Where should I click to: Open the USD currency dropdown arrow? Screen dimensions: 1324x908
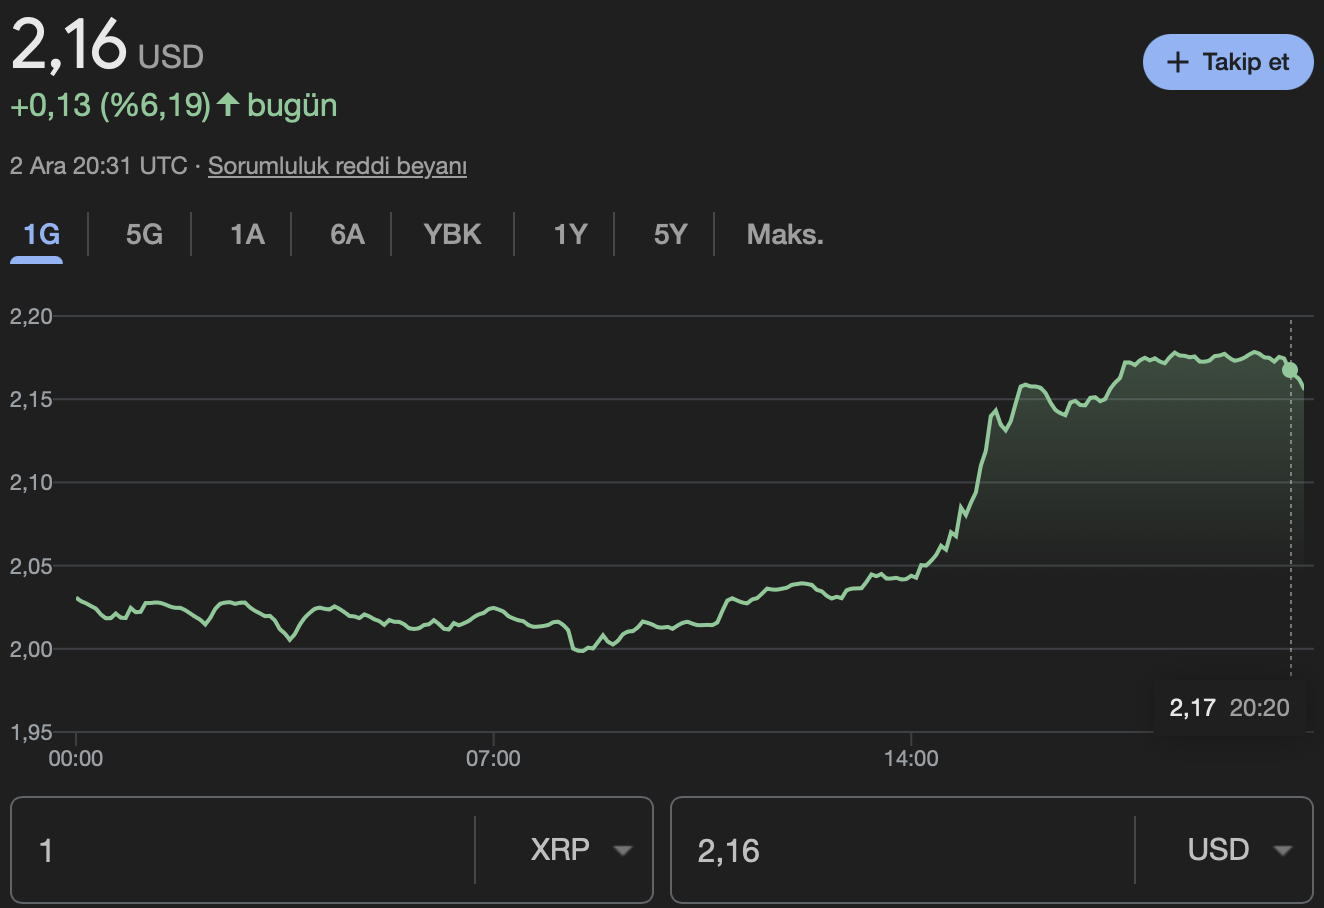pyautogui.click(x=1285, y=850)
